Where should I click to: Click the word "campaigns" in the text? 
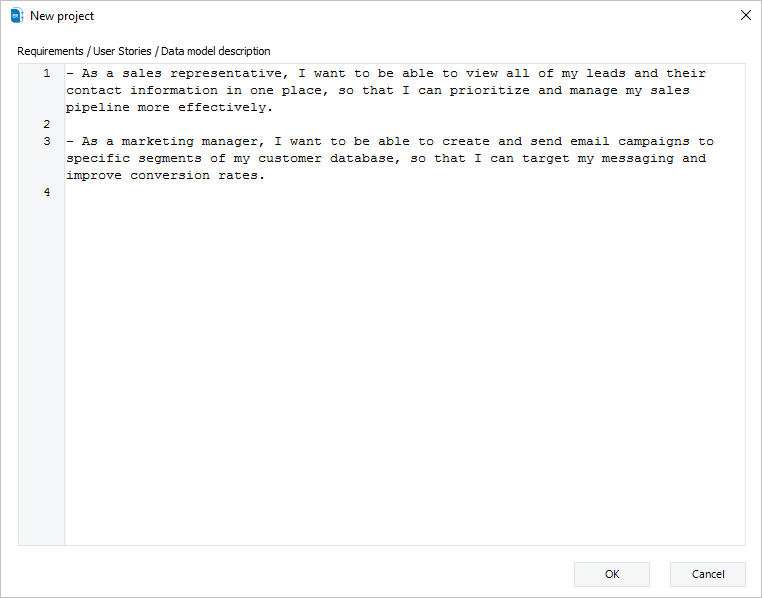[654, 141]
